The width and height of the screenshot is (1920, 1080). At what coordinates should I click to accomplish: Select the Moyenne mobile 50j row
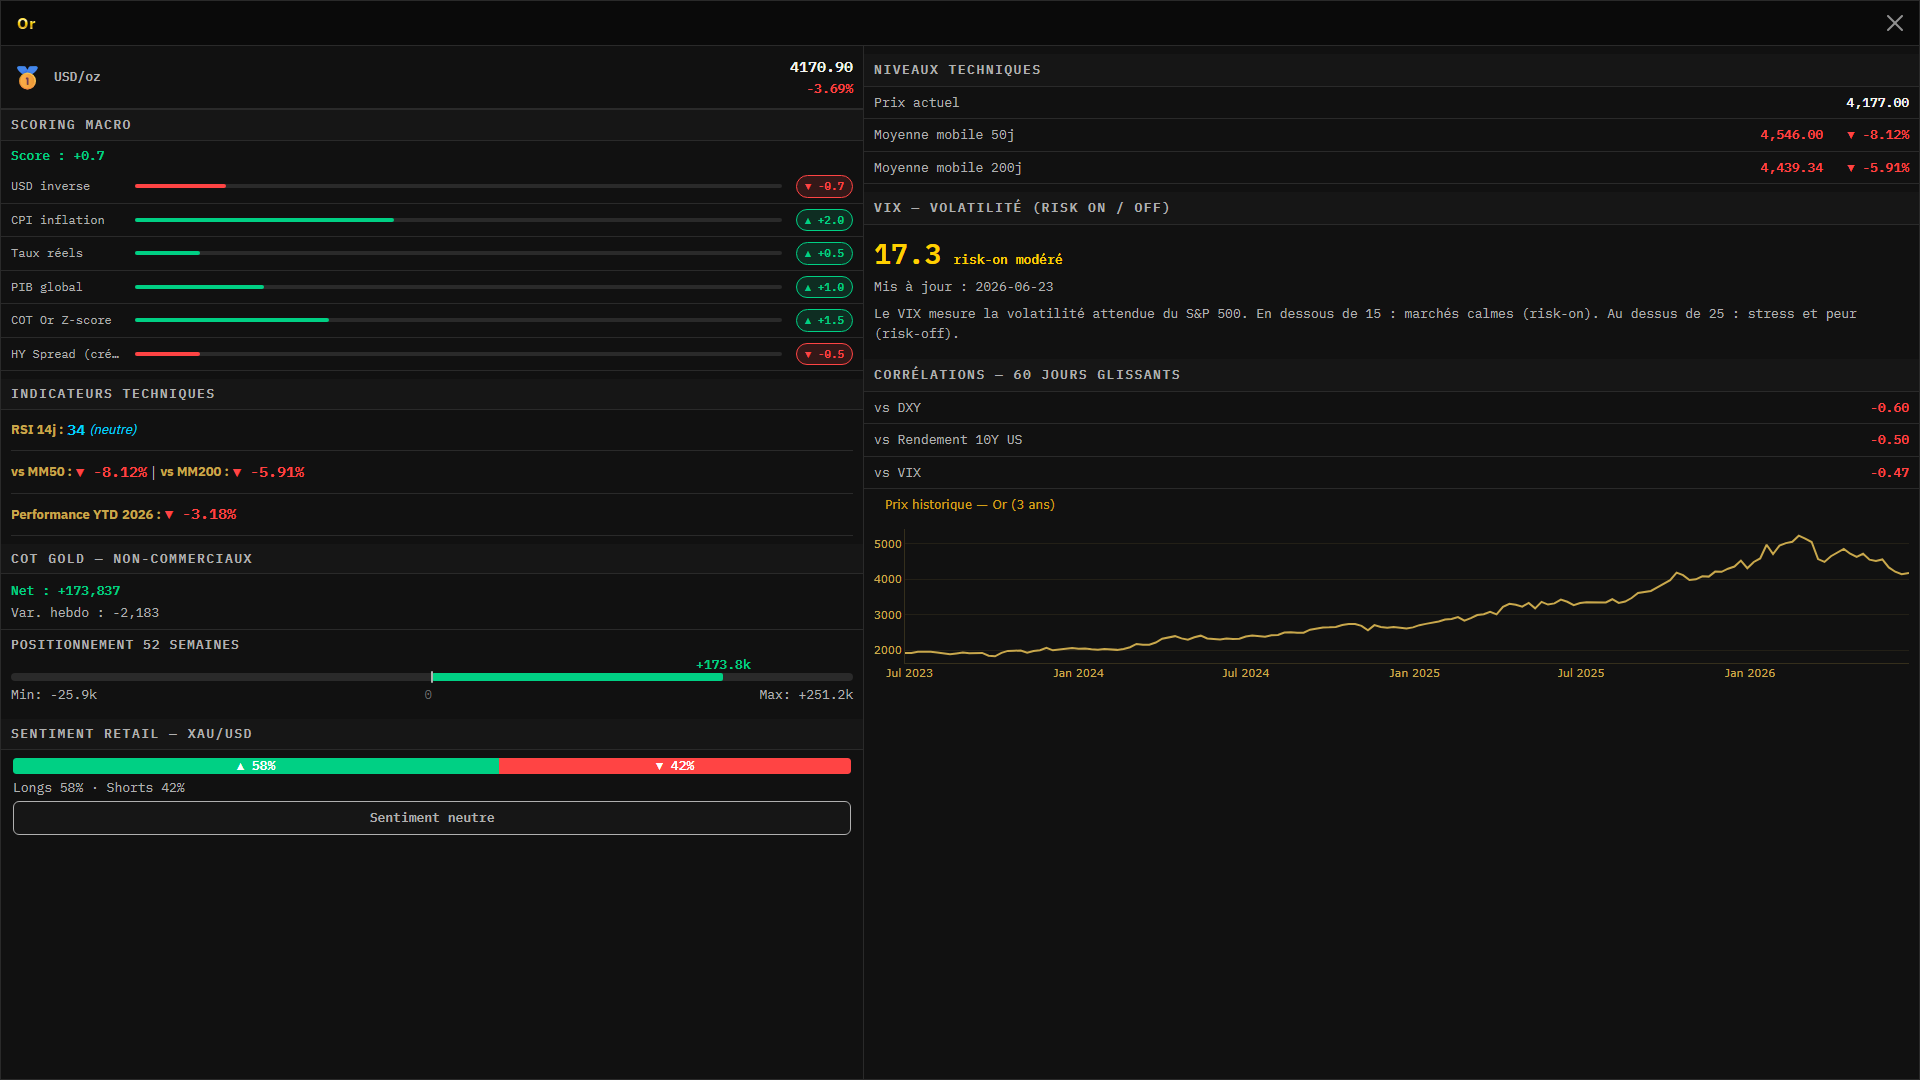(x=1391, y=135)
